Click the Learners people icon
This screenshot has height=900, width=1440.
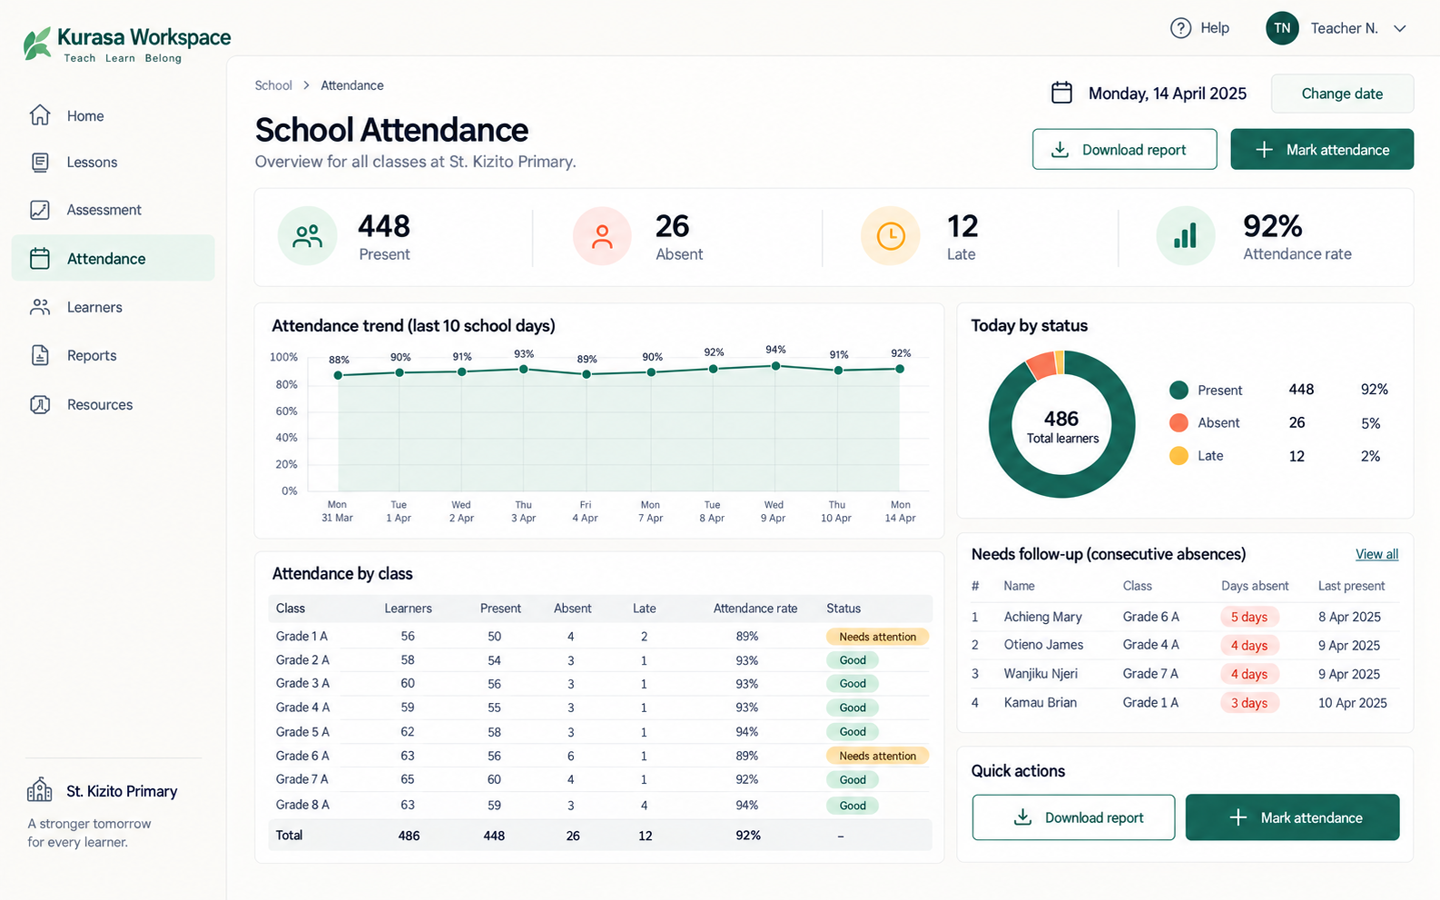click(x=40, y=307)
